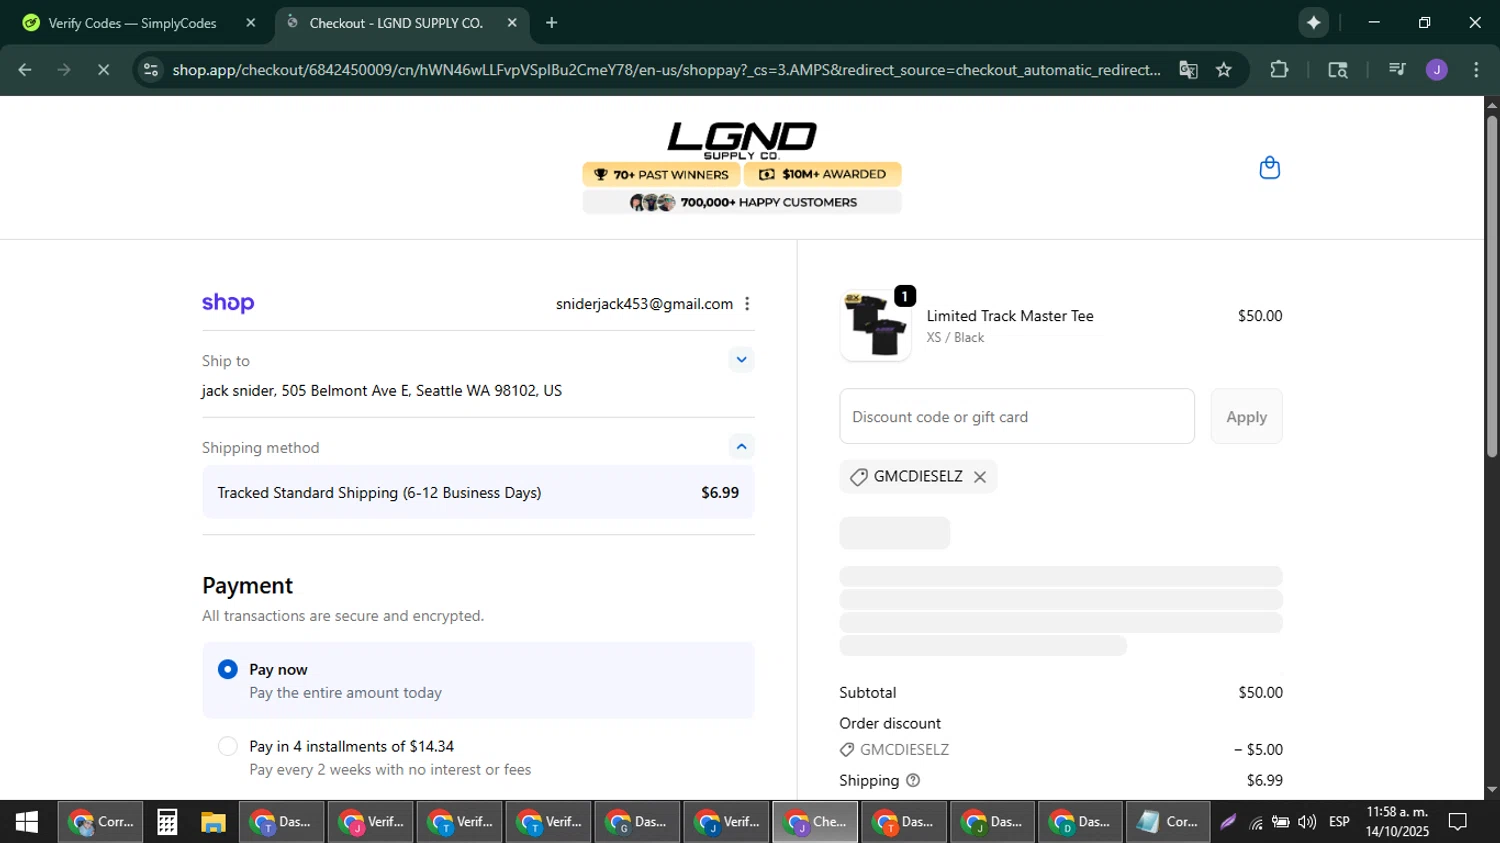This screenshot has width=1500, height=843.
Task: Open the Extensions puzzle icon
Action: pos(1279,70)
